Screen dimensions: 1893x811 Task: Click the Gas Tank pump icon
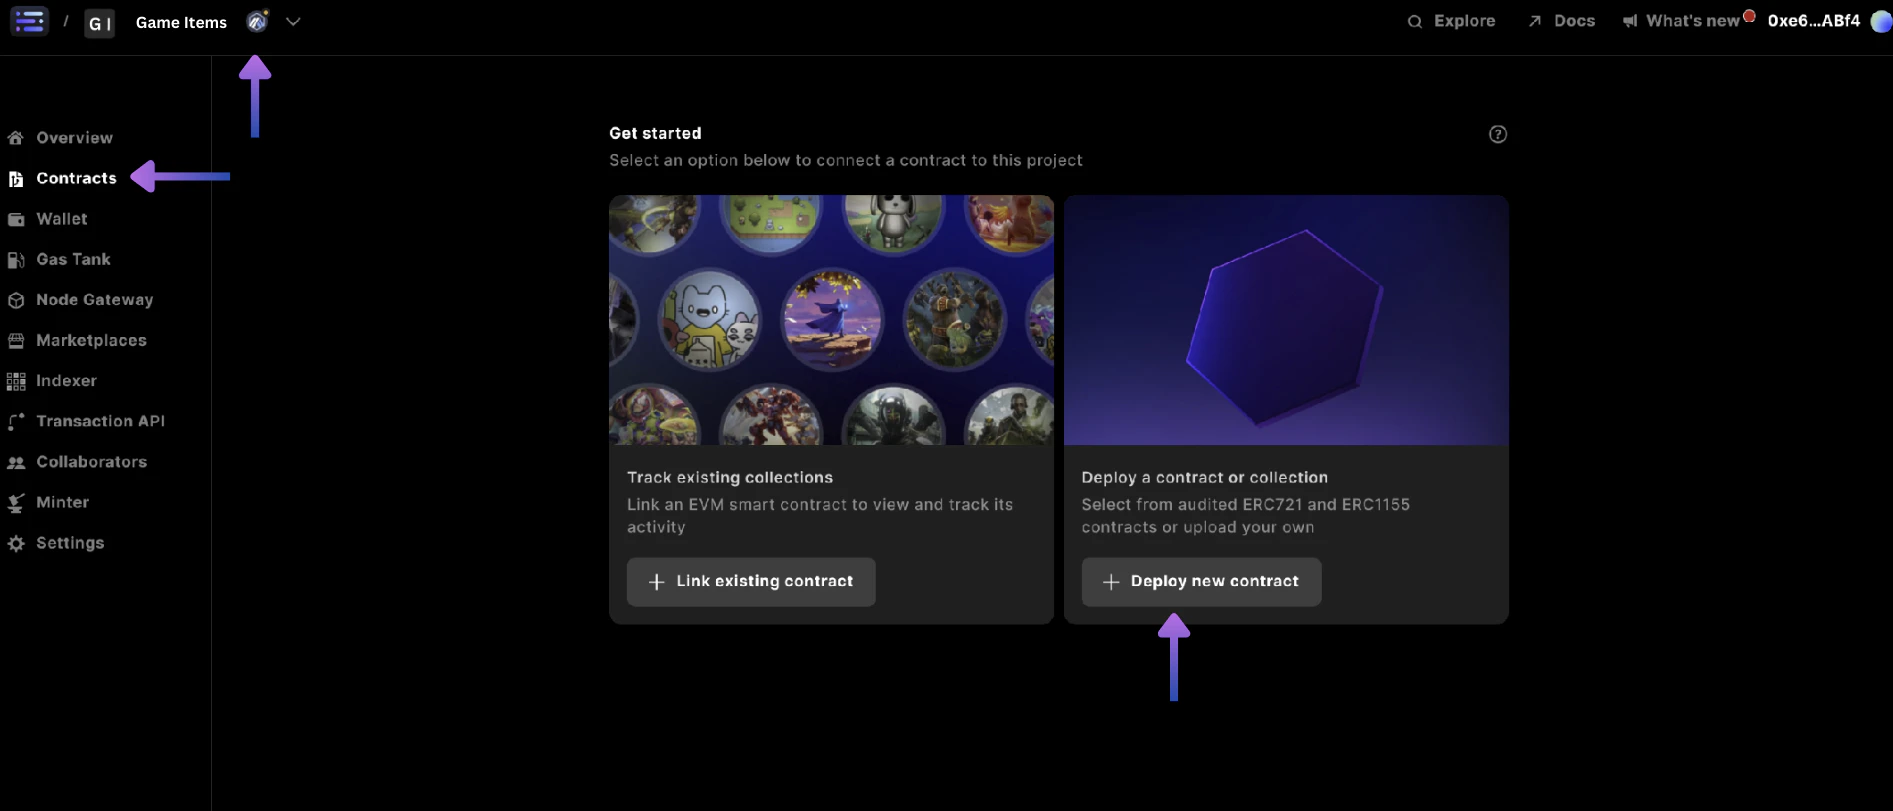(16, 260)
